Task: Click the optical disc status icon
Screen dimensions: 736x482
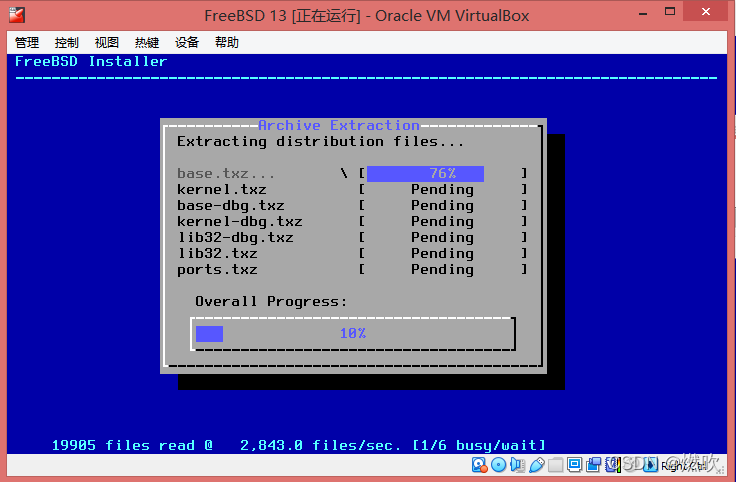Action: point(498,465)
